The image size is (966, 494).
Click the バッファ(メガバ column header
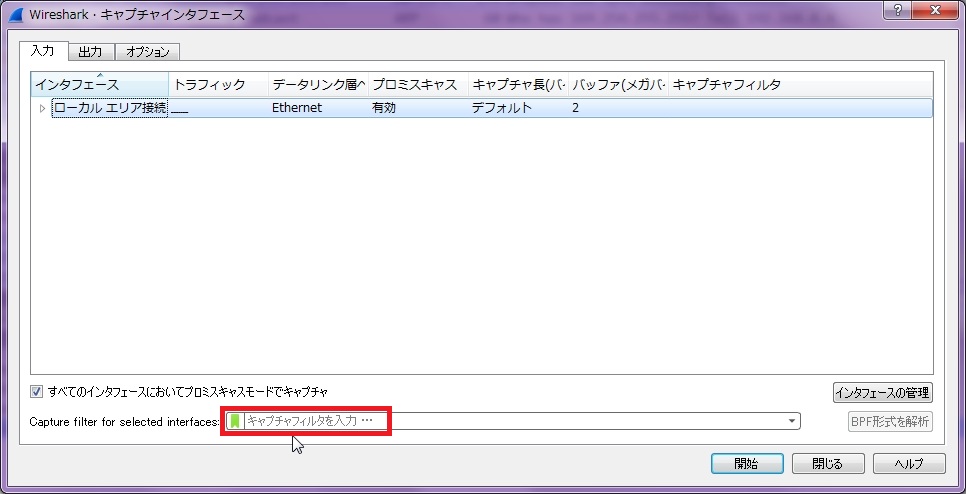click(x=618, y=85)
